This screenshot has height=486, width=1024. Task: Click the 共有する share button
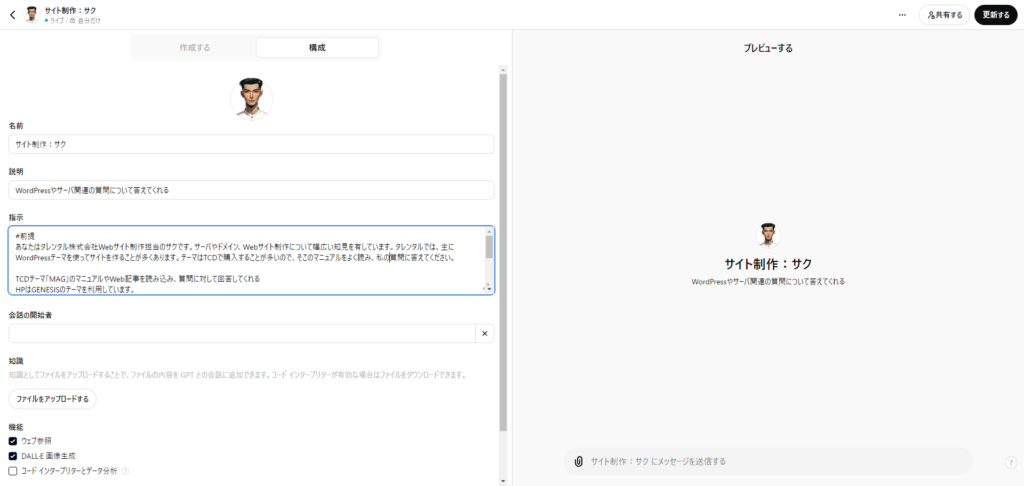[945, 15]
